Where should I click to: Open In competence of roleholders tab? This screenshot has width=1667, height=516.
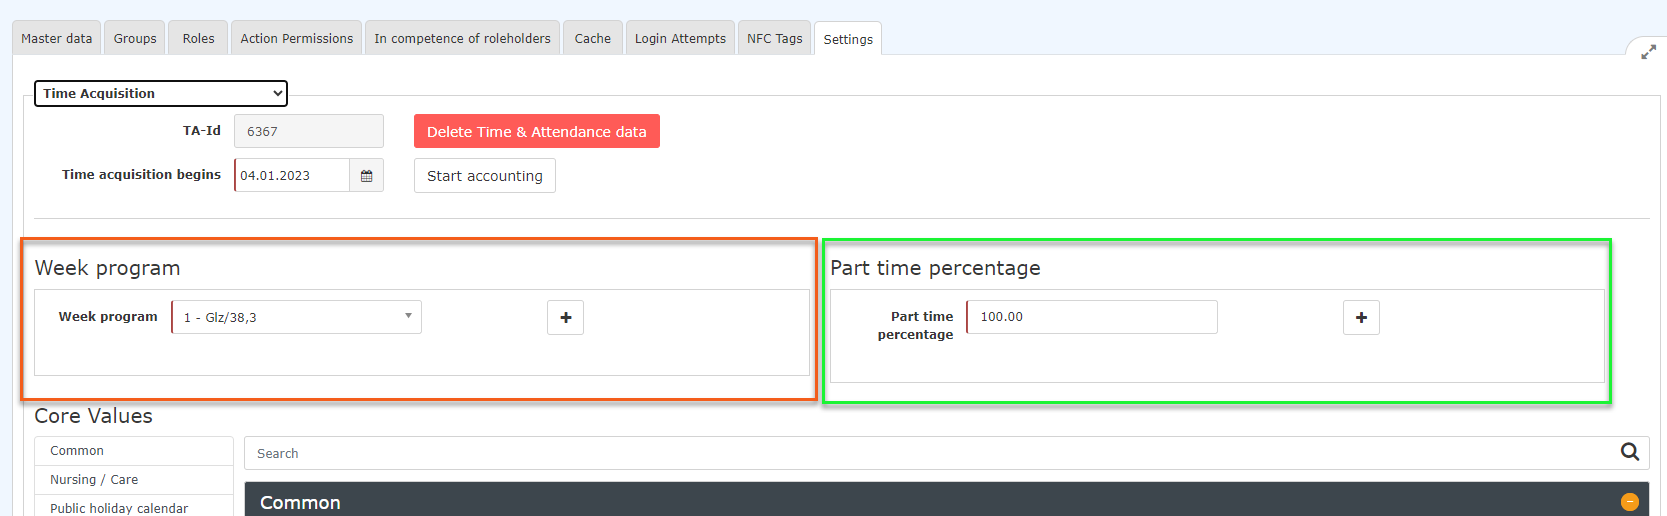pyautogui.click(x=462, y=38)
